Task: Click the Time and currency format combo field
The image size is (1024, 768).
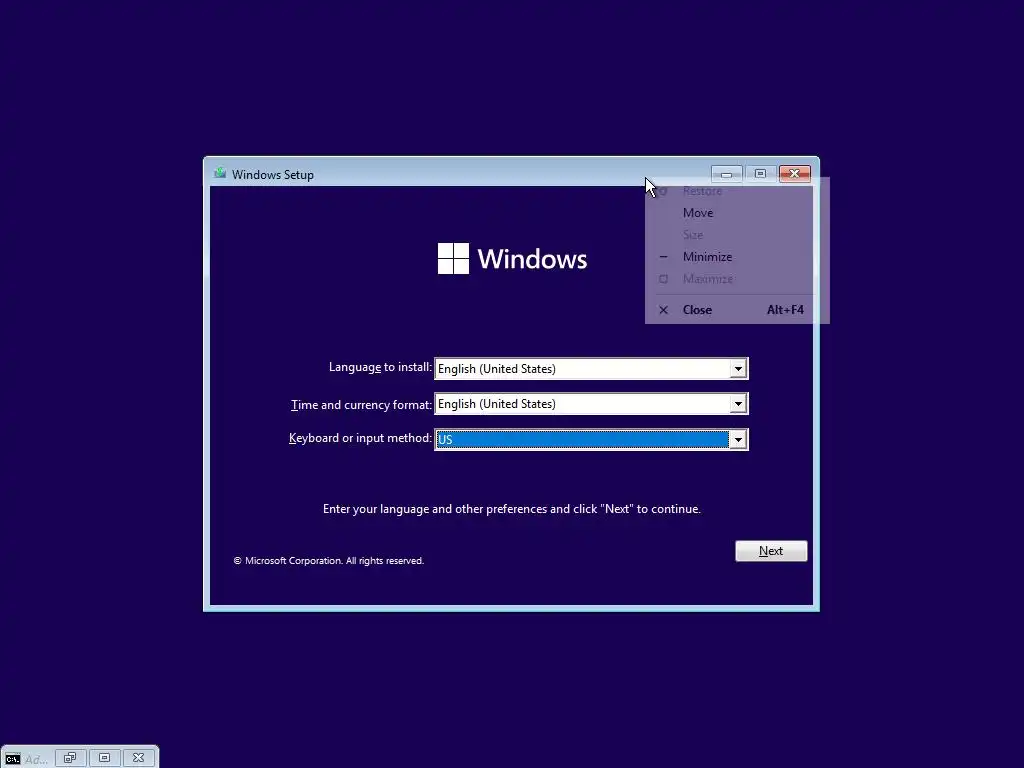Action: pos(591,404)
